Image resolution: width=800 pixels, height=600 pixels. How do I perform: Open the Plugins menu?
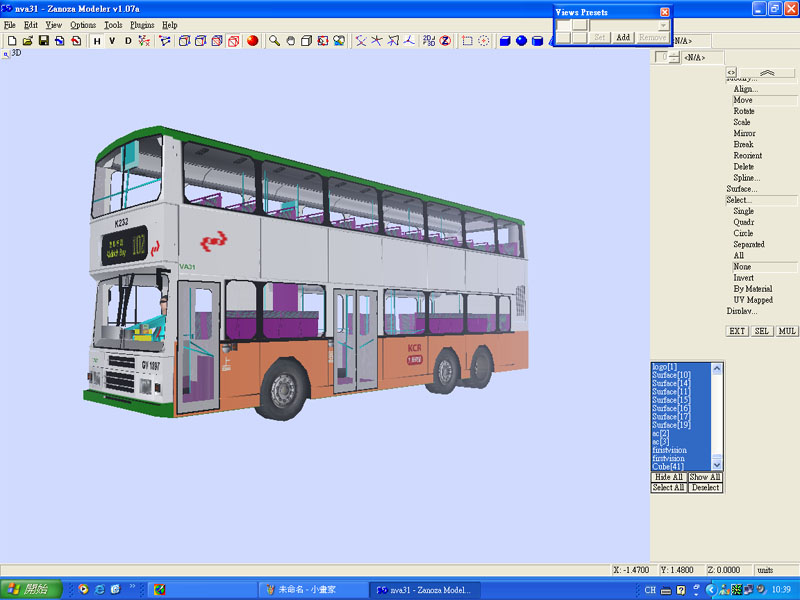click(x=142, y=24)
